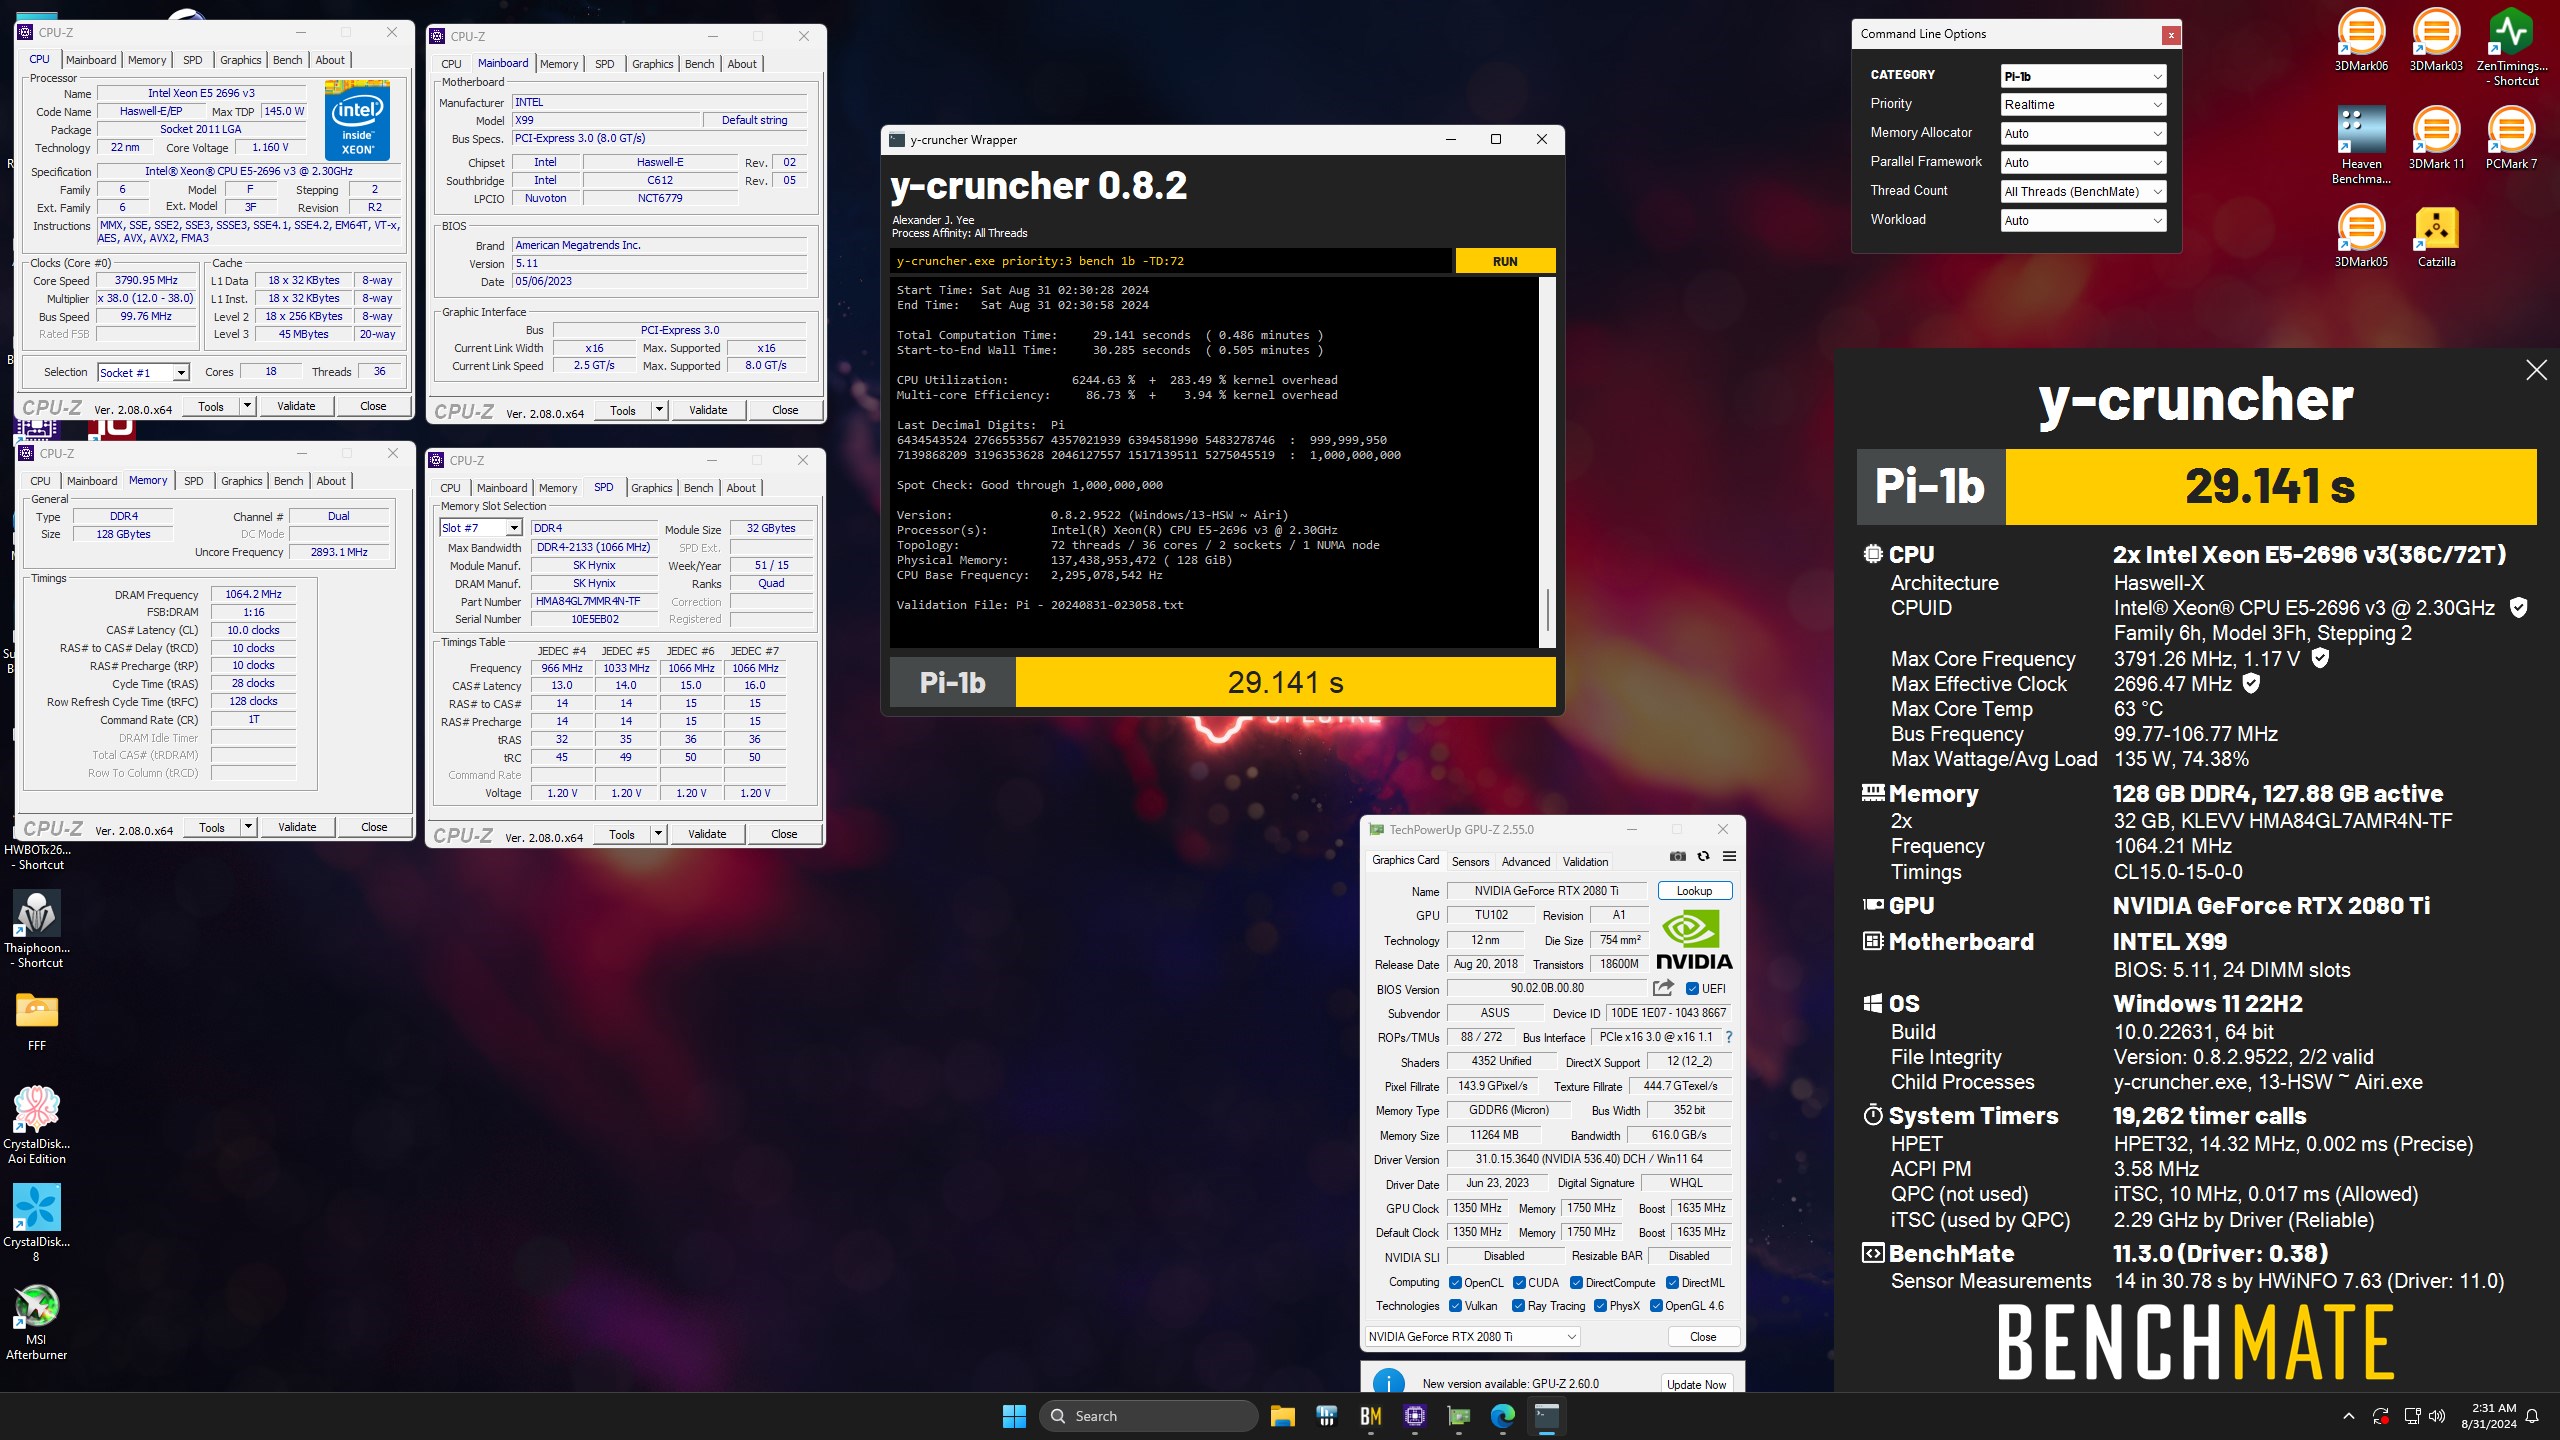Click the Bus Interface question mark in GPU-Z
2560x1440 pixels.
click(1729, 1037)
